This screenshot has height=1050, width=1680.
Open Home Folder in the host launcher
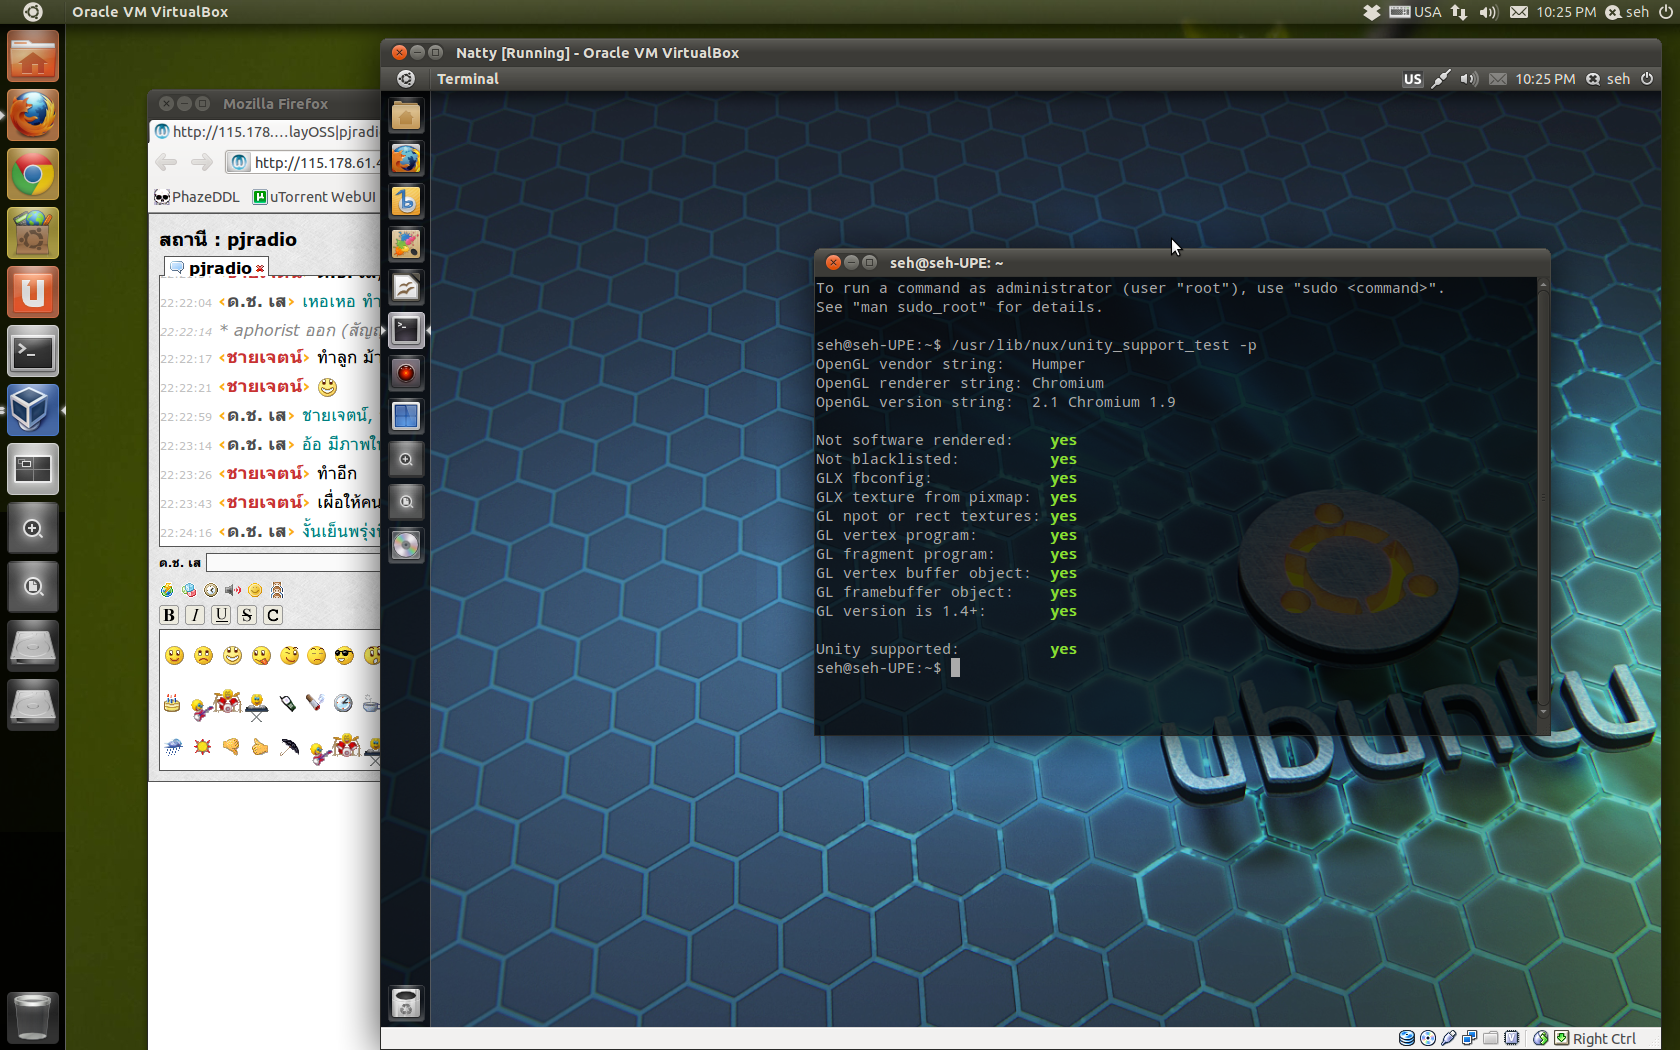[33, 56]
